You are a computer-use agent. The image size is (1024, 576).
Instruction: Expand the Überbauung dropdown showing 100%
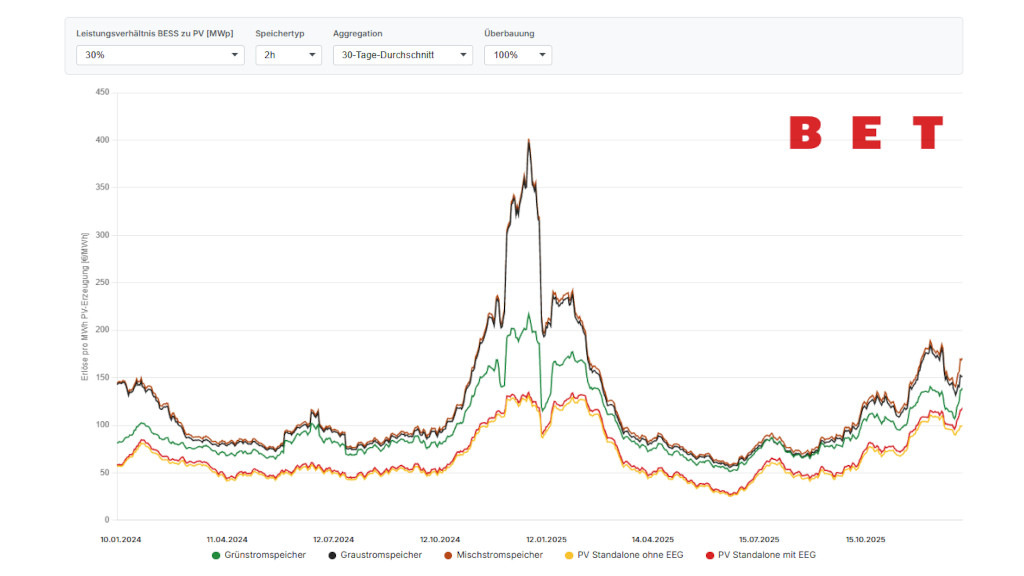(517, 55)
